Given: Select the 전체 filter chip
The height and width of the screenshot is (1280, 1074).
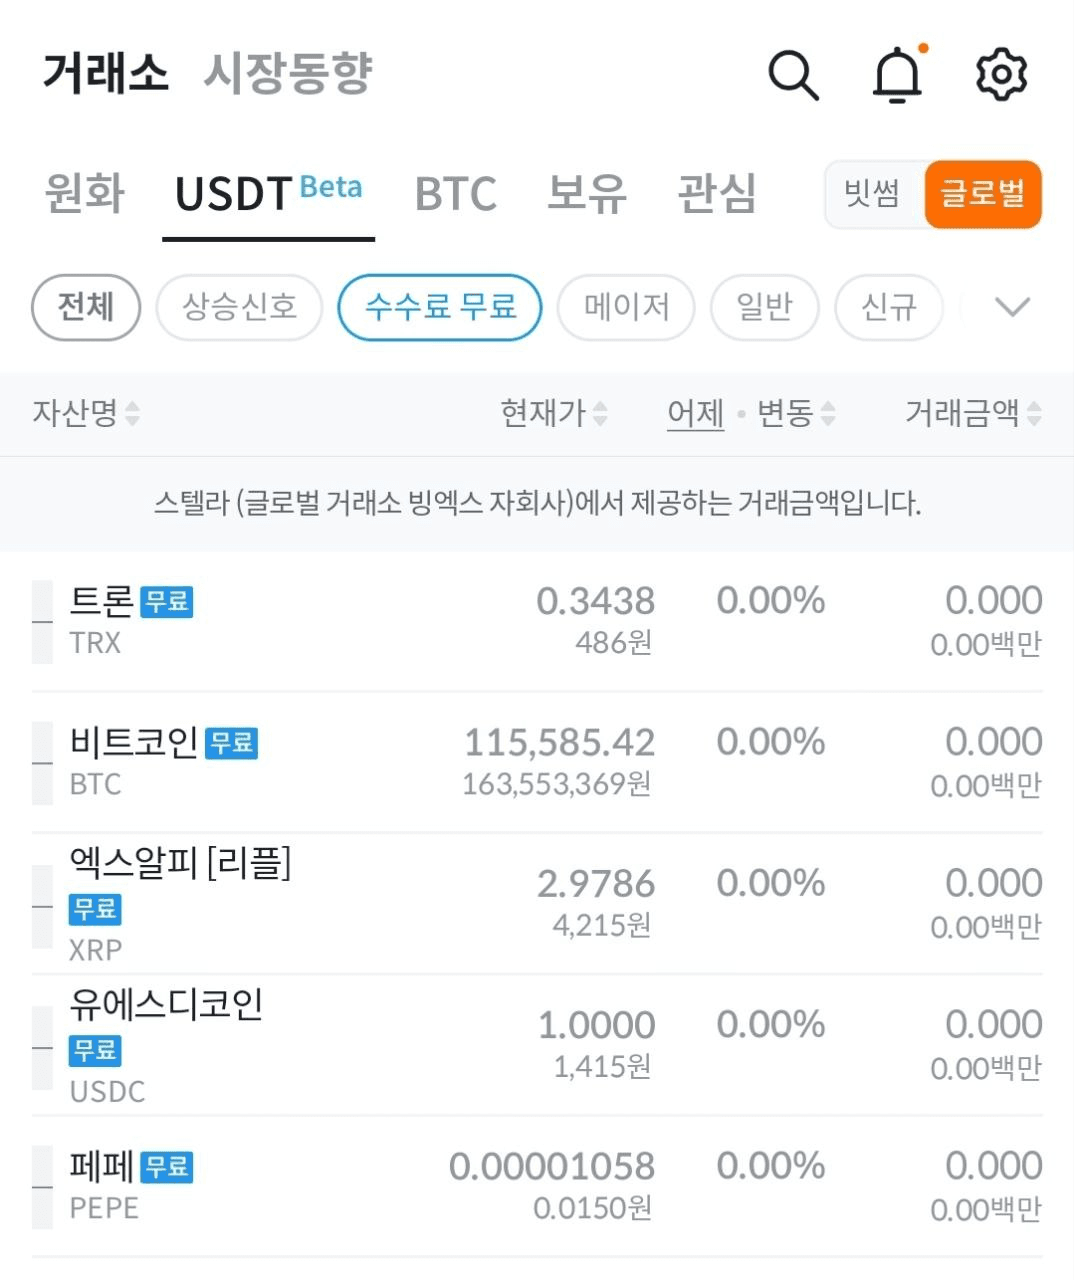Looking at the screenshot, I should click(x=86, y=307).
